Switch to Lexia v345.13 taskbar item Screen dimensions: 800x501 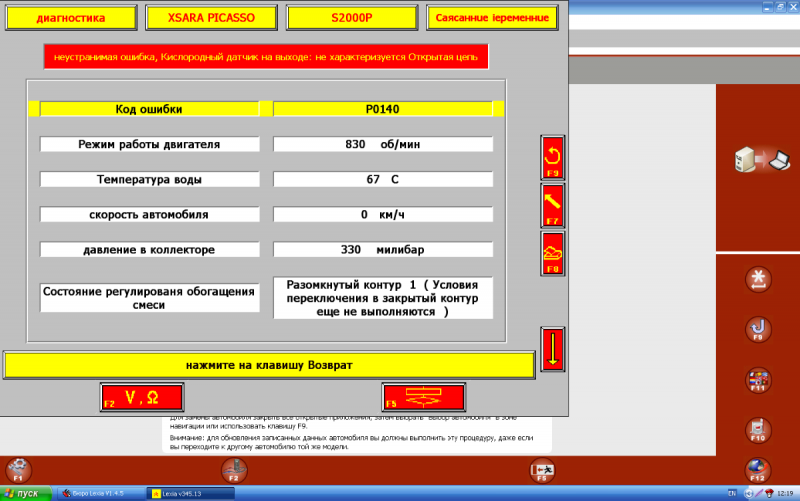pyautogui.click(x=191, y=493)
